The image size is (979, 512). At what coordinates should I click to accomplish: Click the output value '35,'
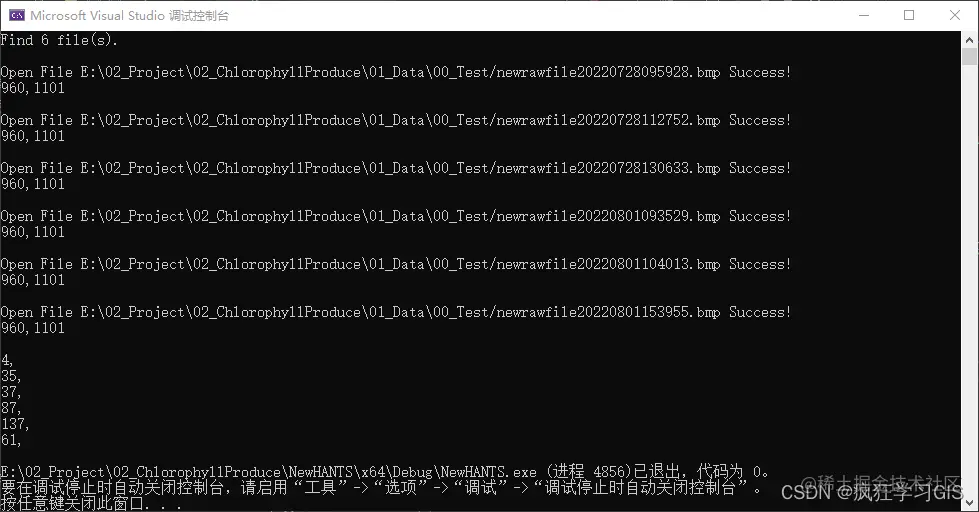point(11,377)
